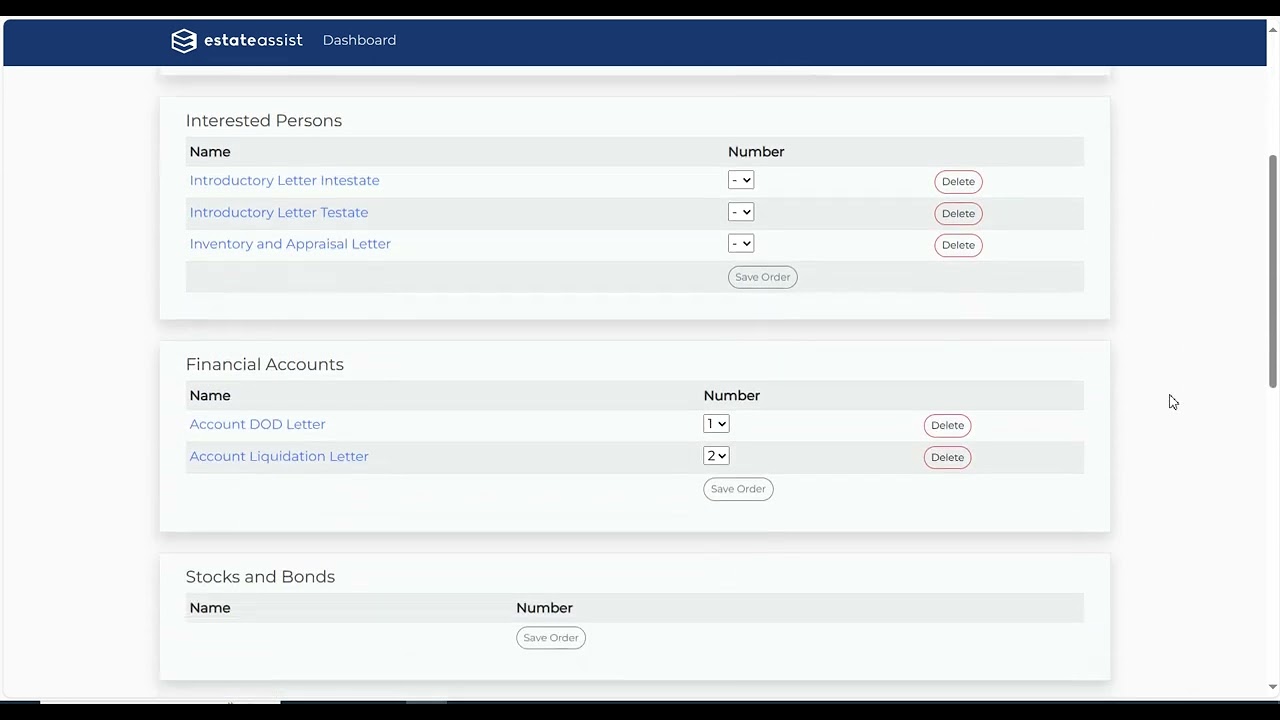The width and height of the screenshot is (1280, 720).
Task: Click the estateassist logo icon
Action: point(184,41)
